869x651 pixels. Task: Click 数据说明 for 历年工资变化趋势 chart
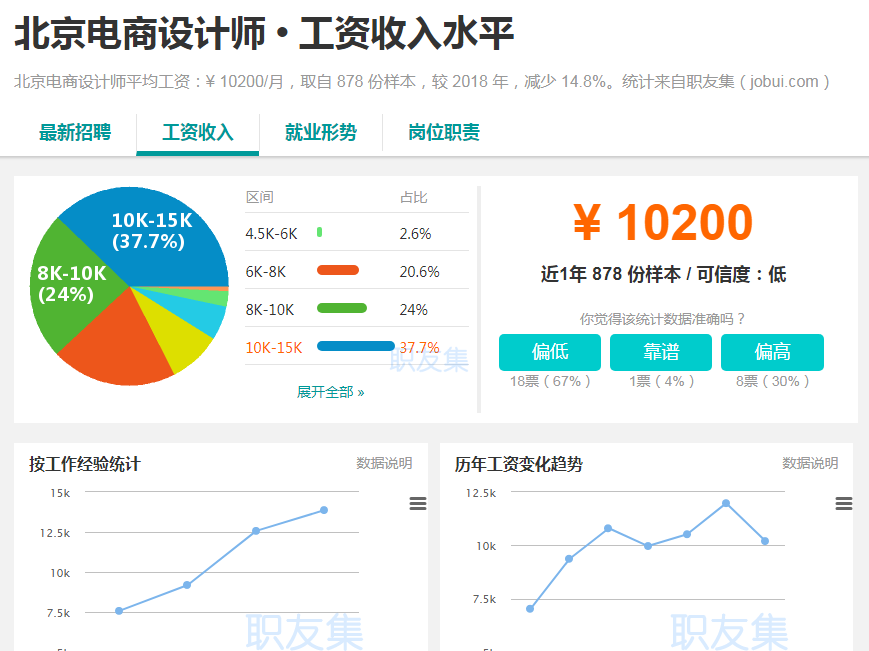point(810,463)
